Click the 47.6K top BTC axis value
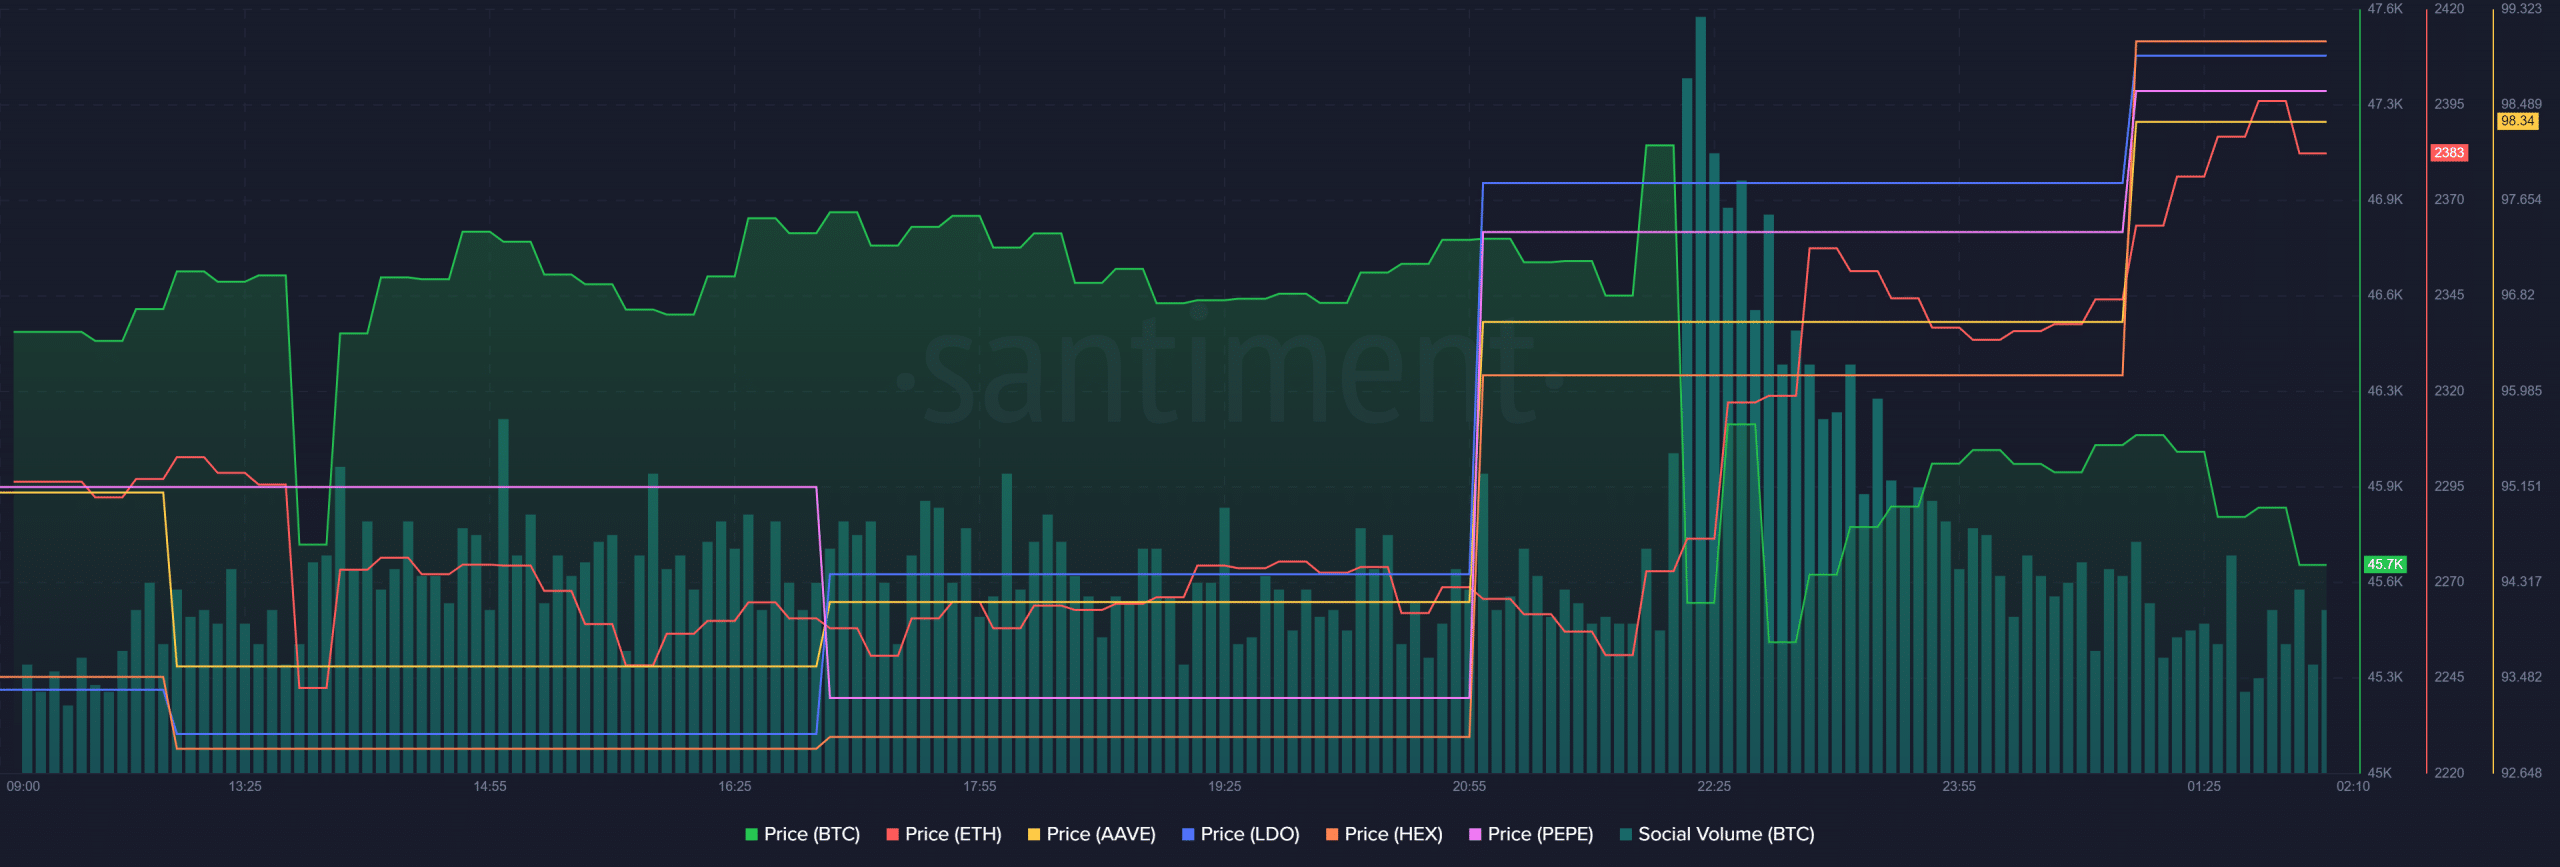 2384,9
